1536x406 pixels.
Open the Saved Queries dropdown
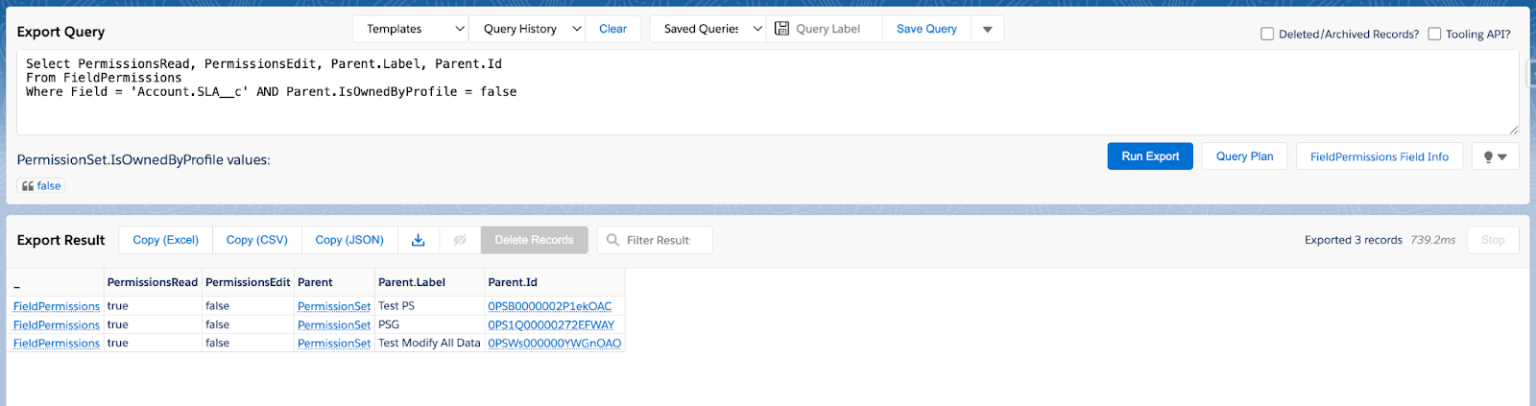(x=708, y=29)
